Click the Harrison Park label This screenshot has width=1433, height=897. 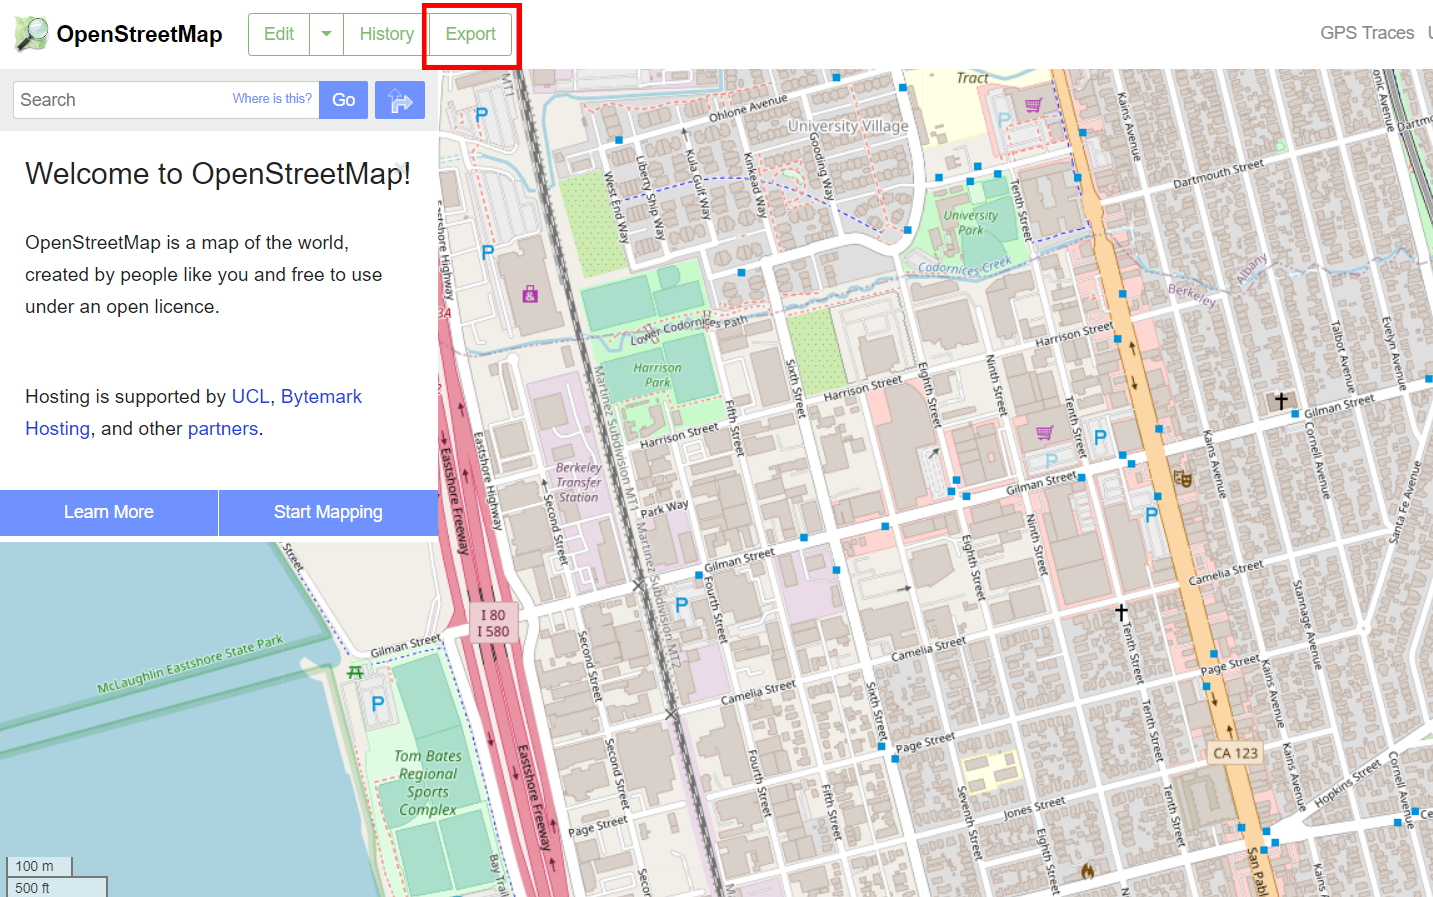pyautogui.click(x=657, y=374)
